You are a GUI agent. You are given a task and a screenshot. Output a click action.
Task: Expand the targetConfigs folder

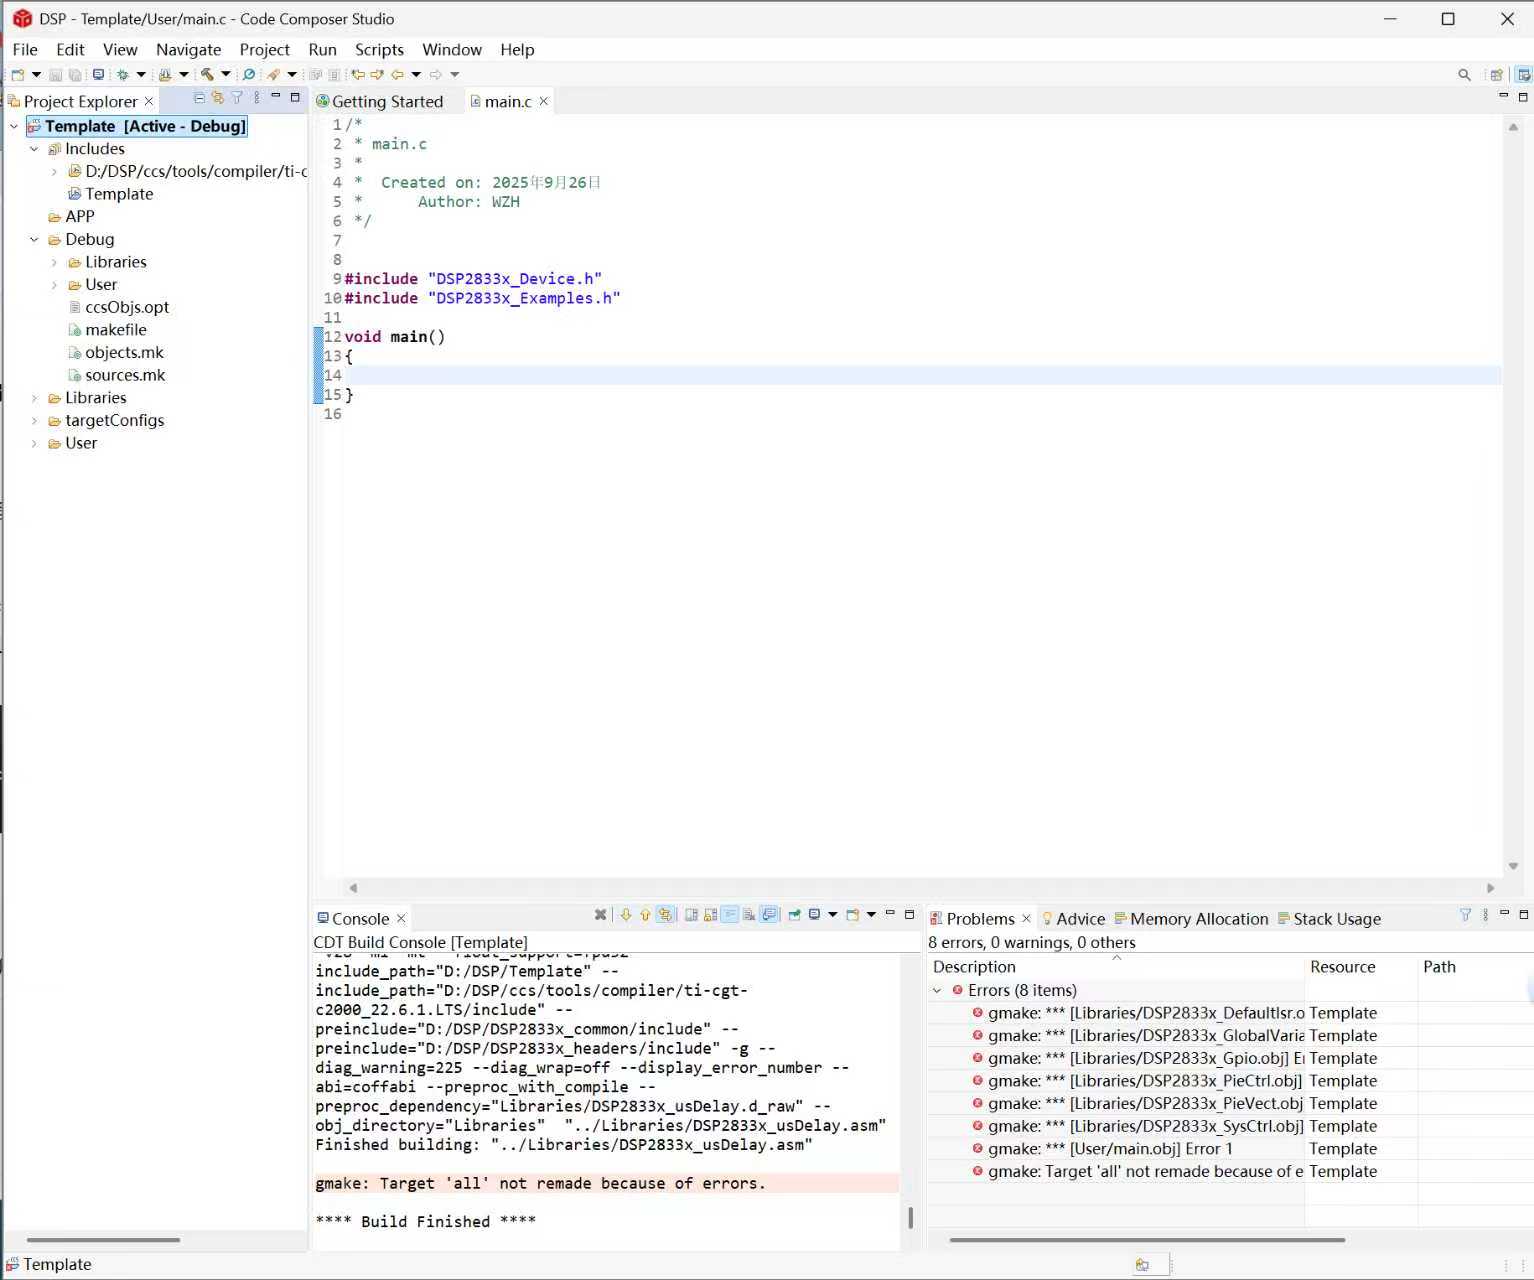[34, 421]
